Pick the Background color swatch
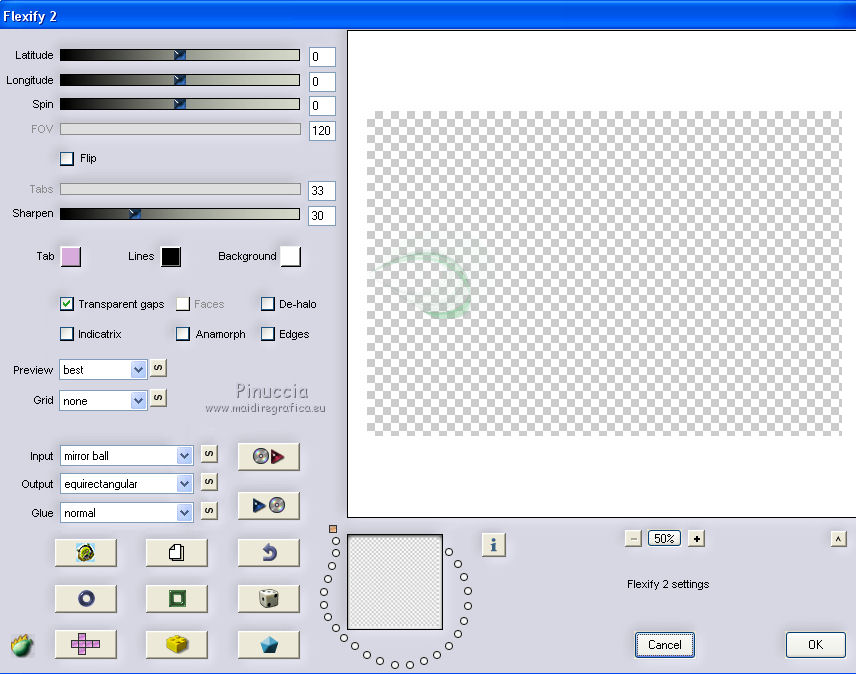Viewport: 856px width, 674px height. 290,257
